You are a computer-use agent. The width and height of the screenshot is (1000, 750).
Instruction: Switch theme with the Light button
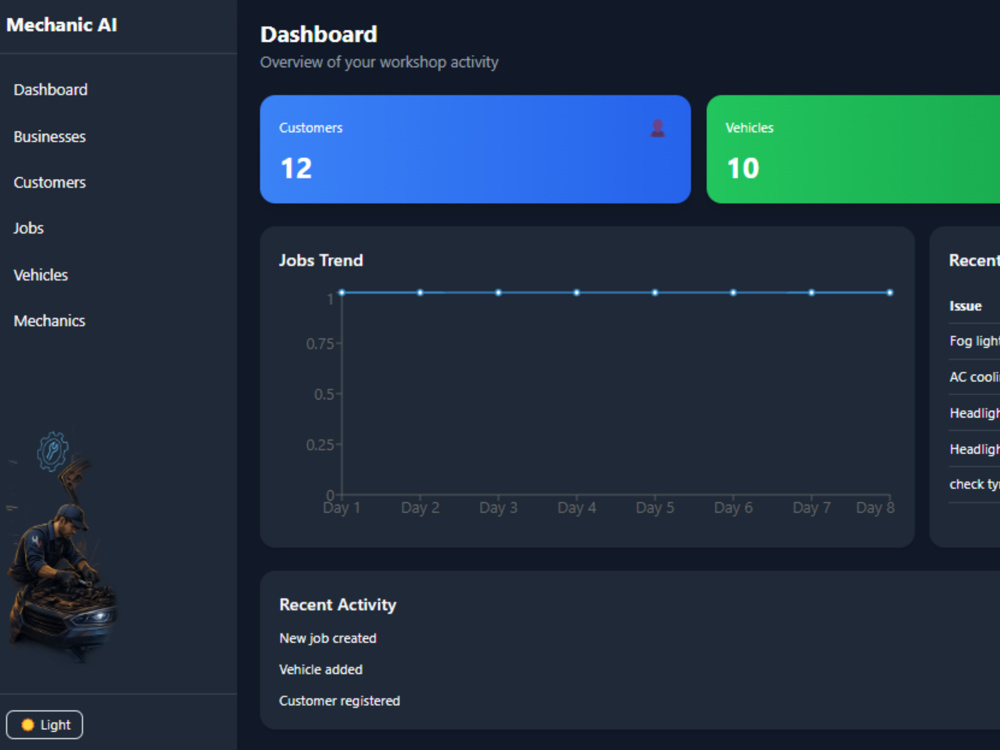[x=45, y=724]
